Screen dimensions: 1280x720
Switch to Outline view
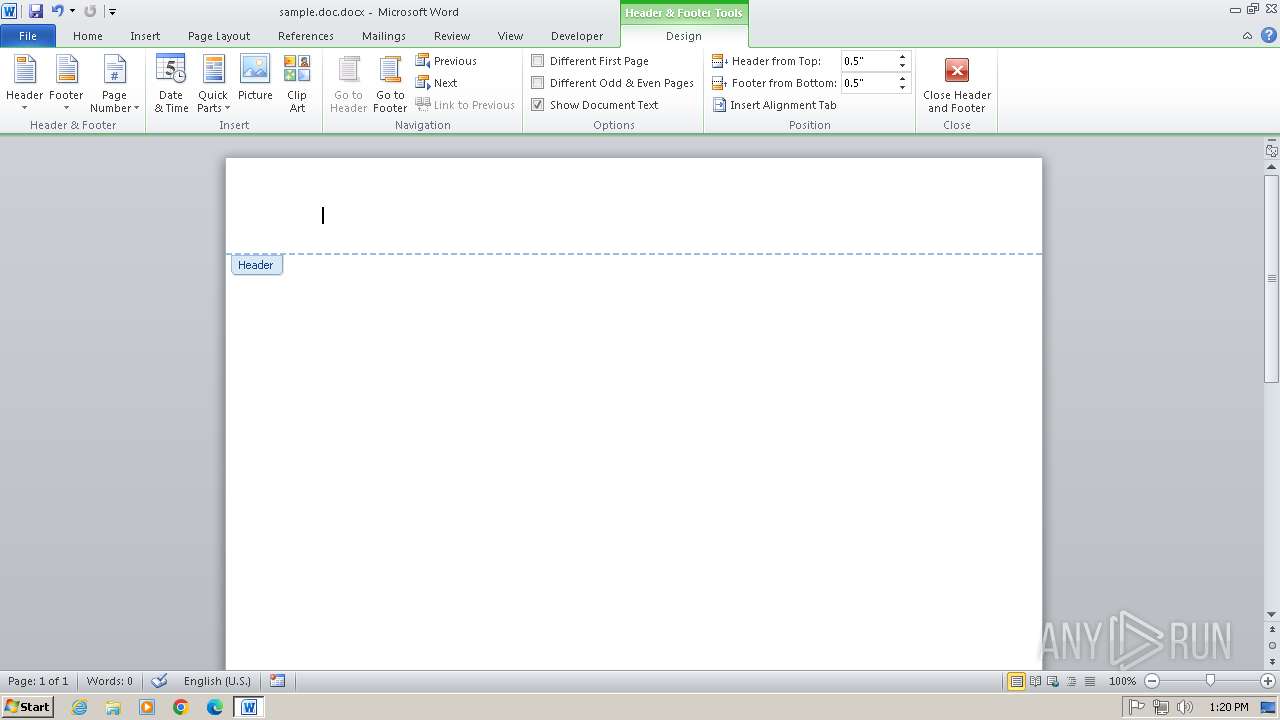1070,681
